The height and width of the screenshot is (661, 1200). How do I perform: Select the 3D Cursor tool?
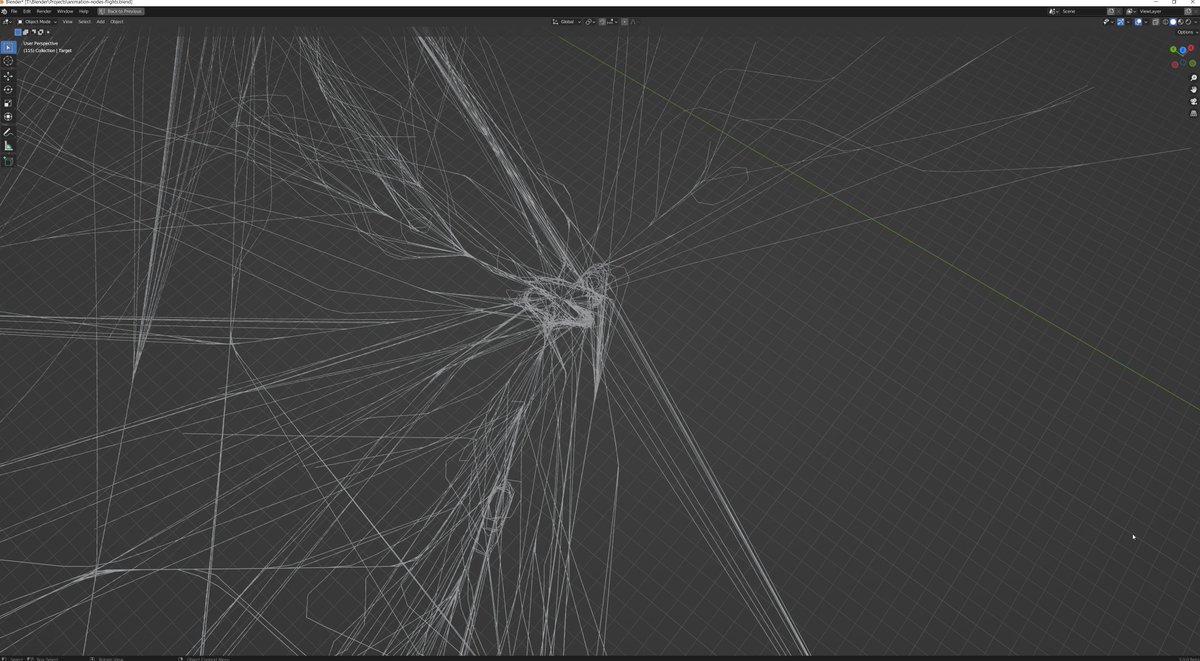pos(8,61)
